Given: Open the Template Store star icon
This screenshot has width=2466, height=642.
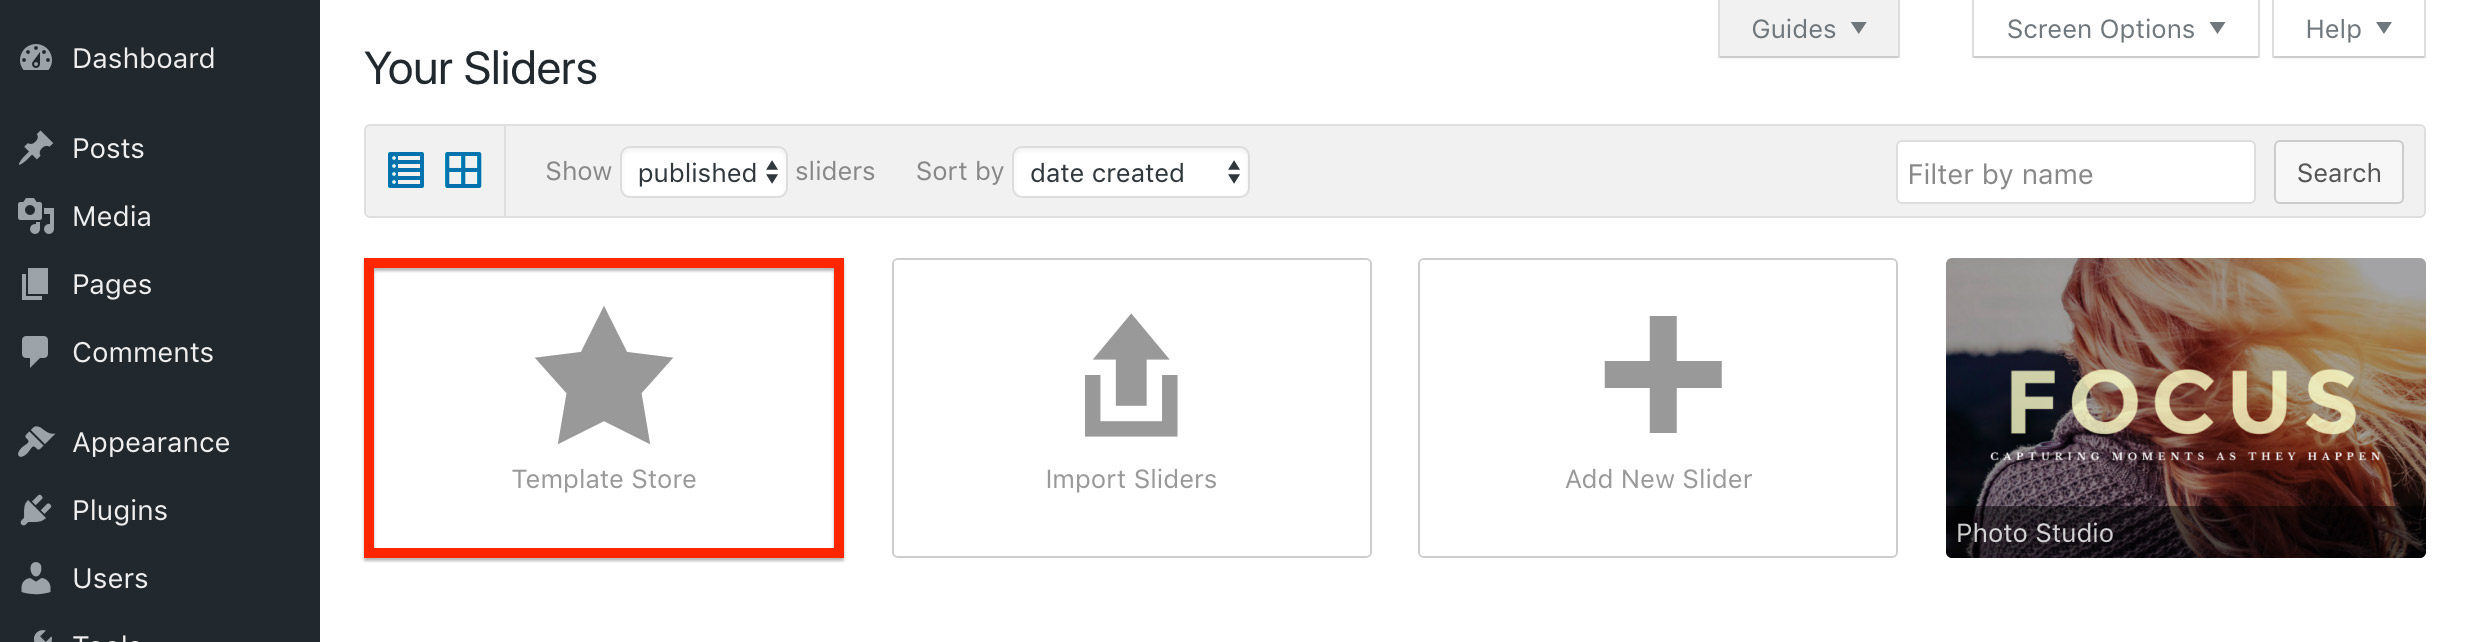Looking at the screenshot, I should (x=604, y=376).
